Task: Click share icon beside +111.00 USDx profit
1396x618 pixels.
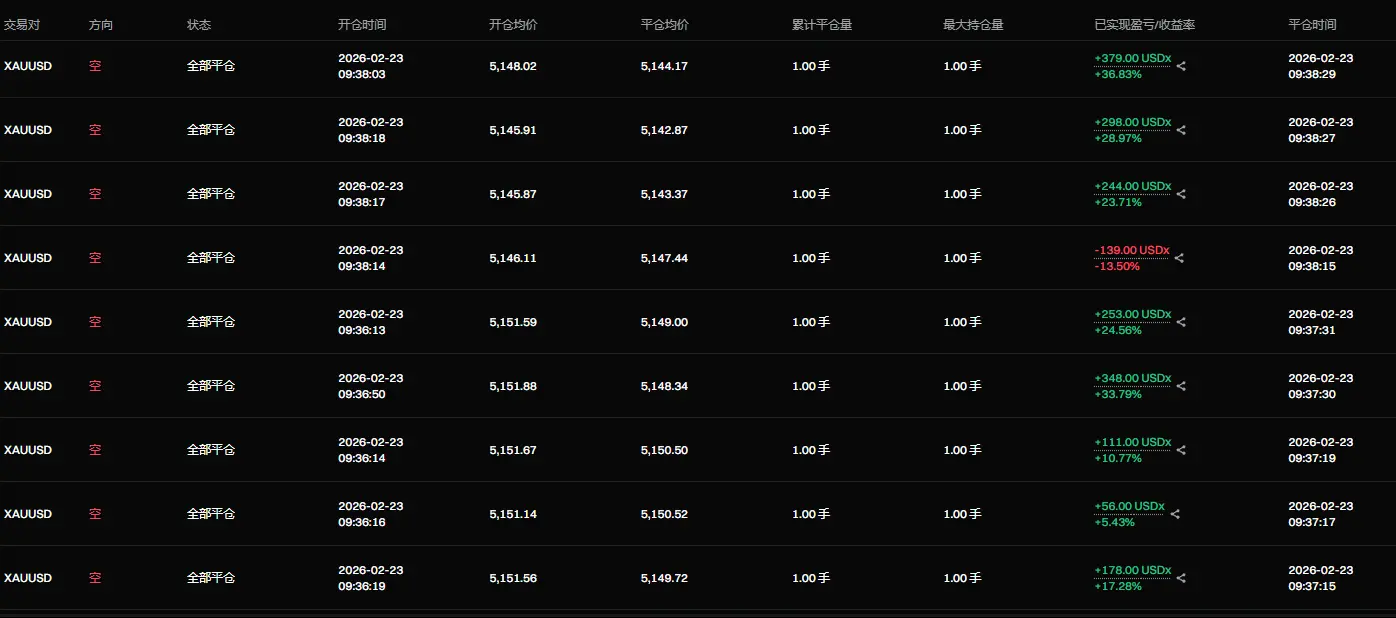Action: [x=1181, y=450]
